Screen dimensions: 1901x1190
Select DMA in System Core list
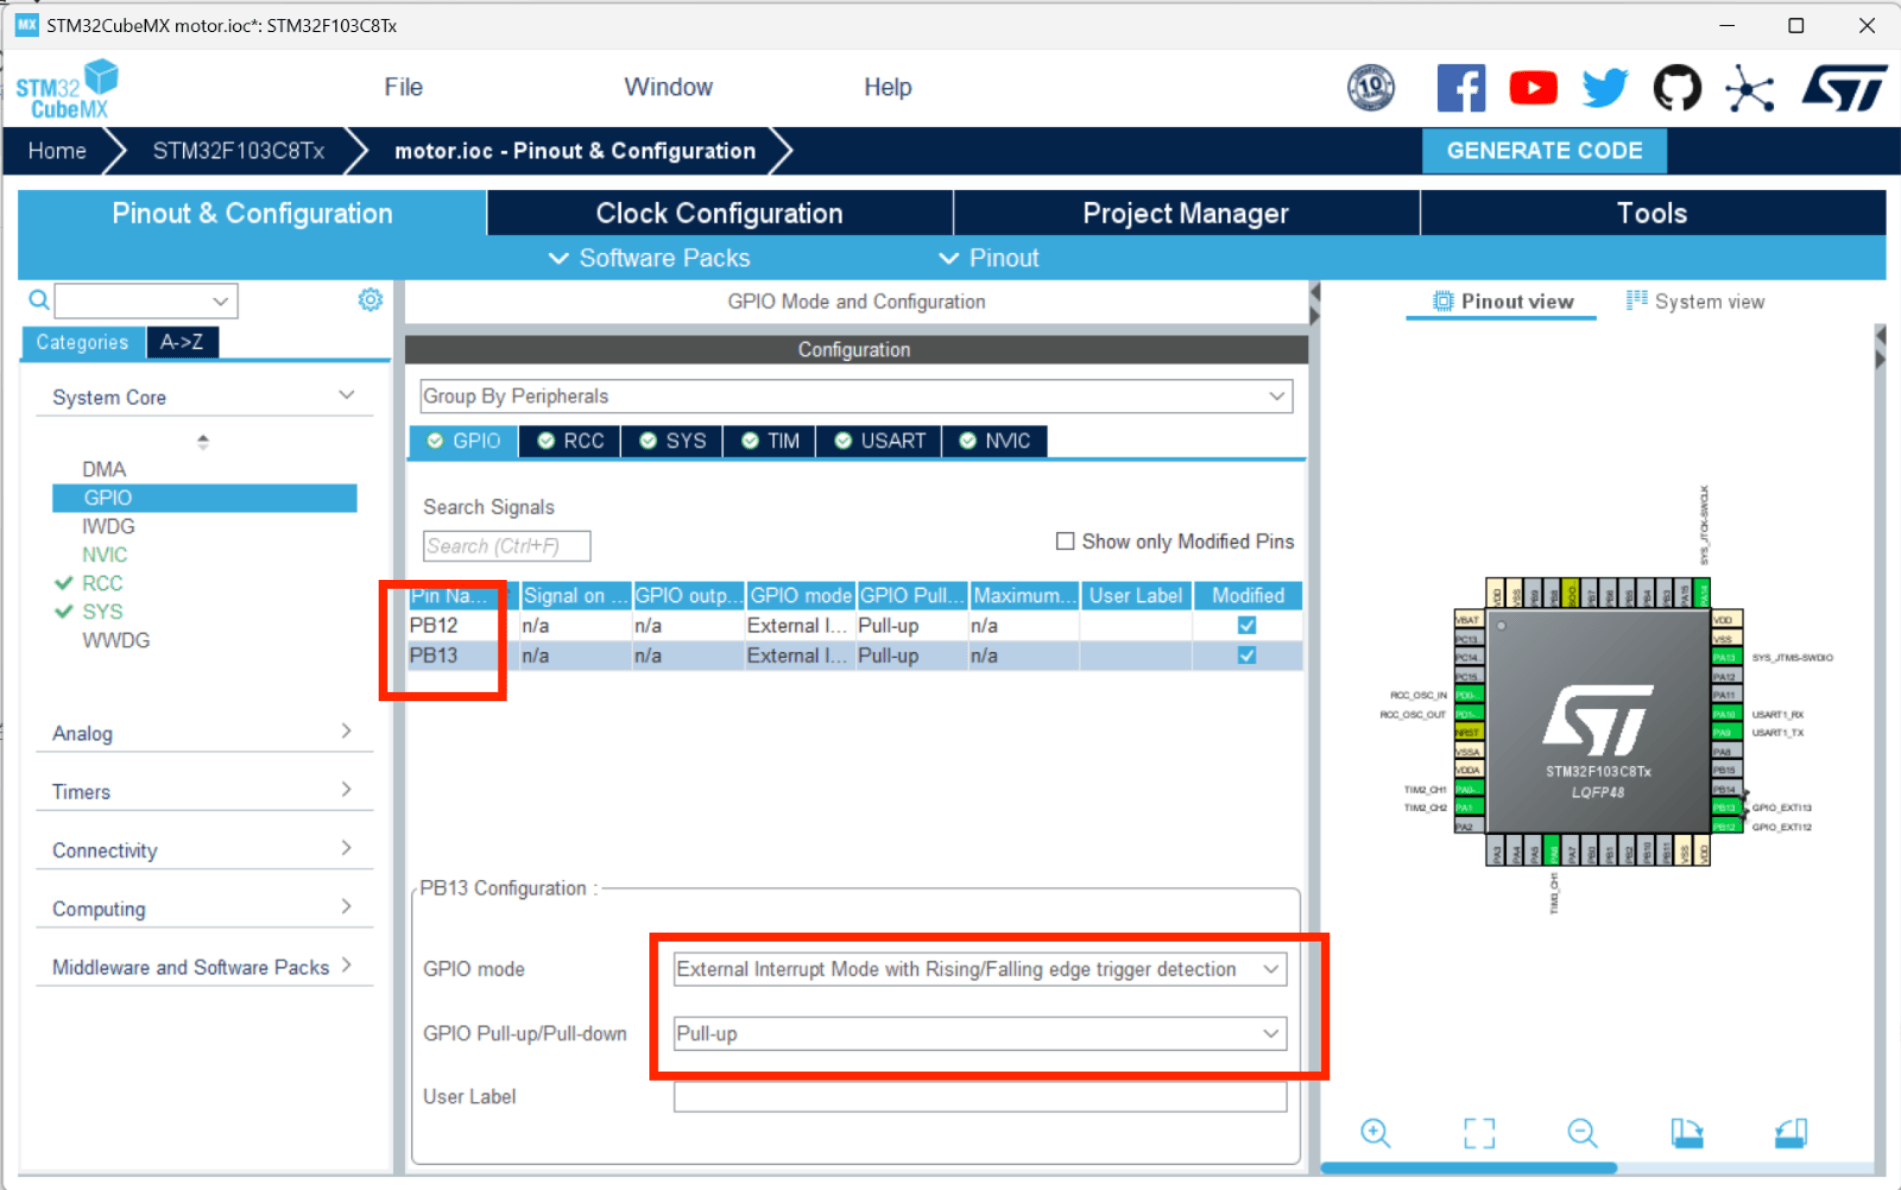coord(104,469)
